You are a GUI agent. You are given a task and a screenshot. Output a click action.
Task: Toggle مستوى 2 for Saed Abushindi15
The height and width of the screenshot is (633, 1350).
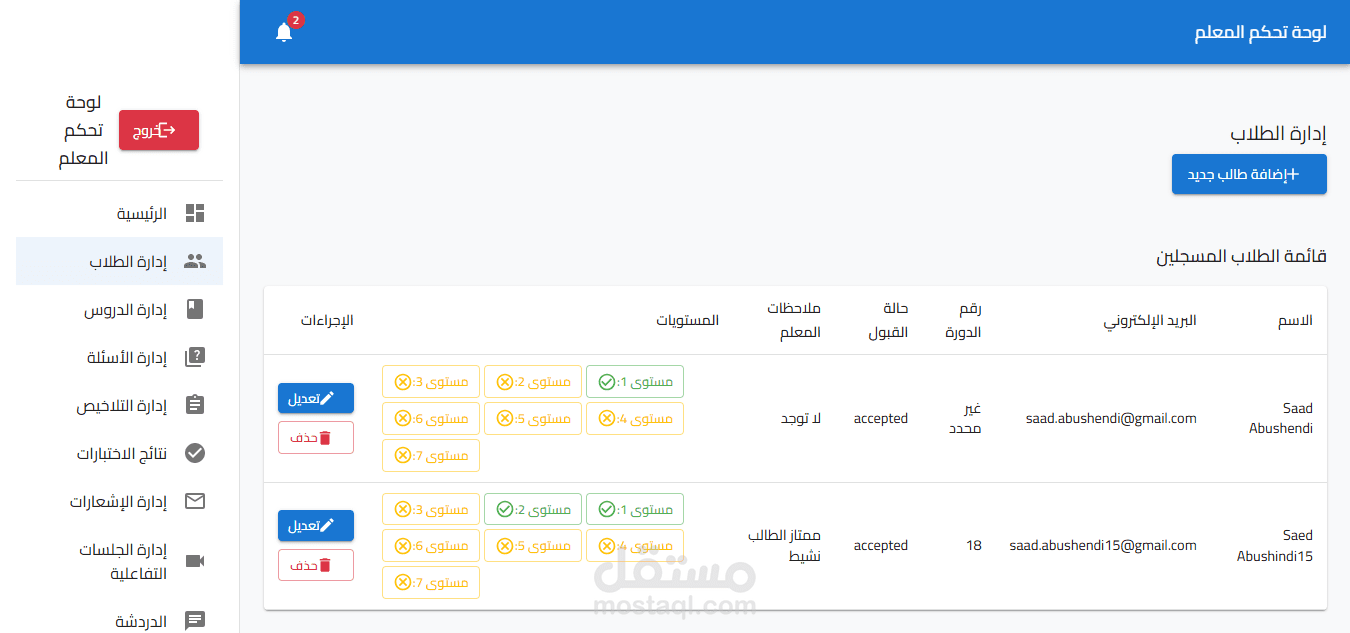click(x=533, y=508)
